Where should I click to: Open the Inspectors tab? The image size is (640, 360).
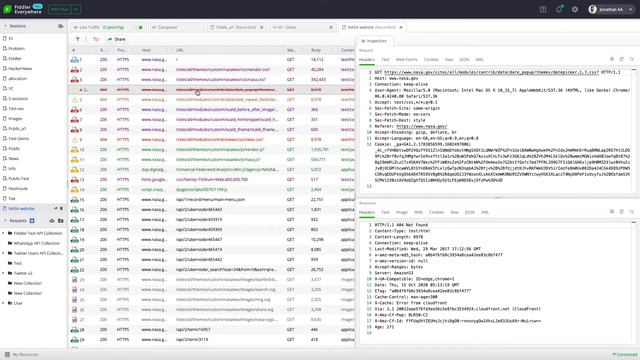pyautogui.click(x=374, y=41)
